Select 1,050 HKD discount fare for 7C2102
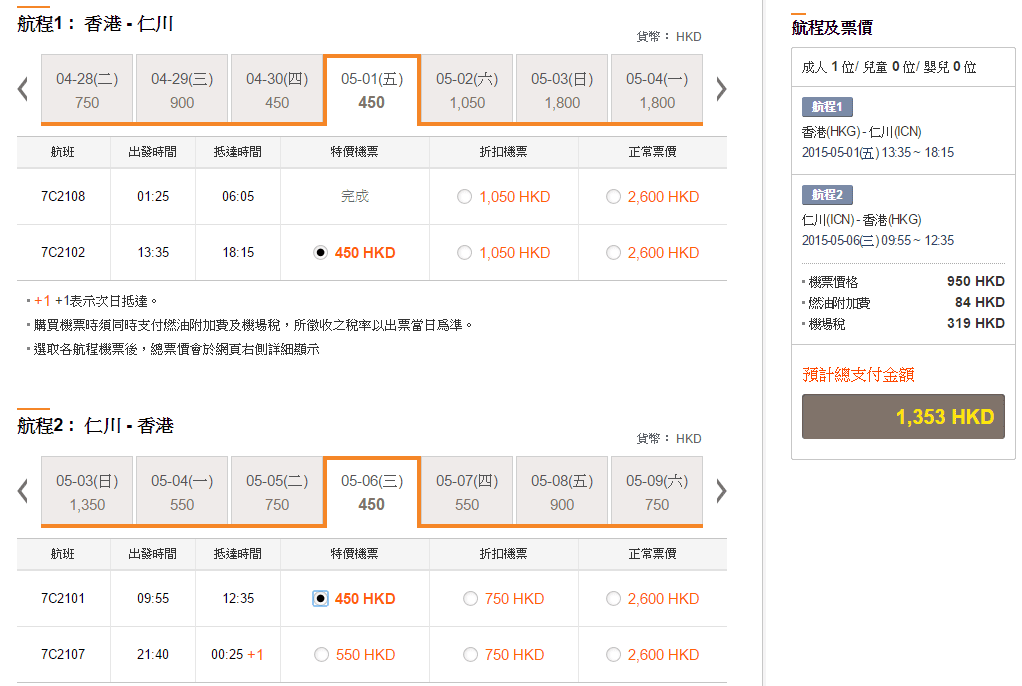Screen dimensions: 1022x686 (x=464, y=253)
